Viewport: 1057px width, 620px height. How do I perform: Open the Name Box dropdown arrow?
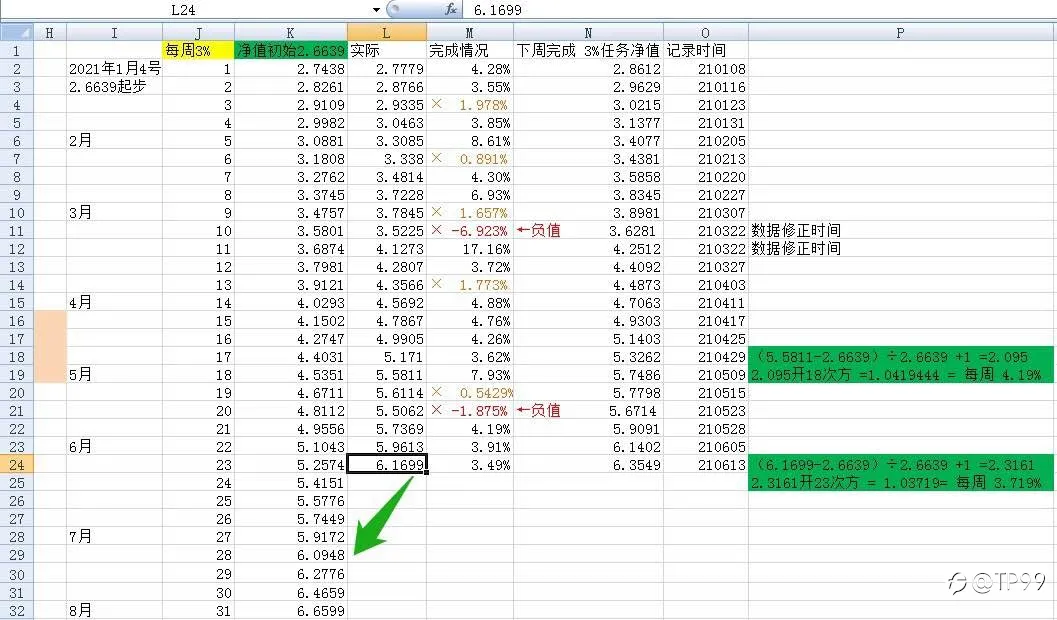(x=376, y=10)
